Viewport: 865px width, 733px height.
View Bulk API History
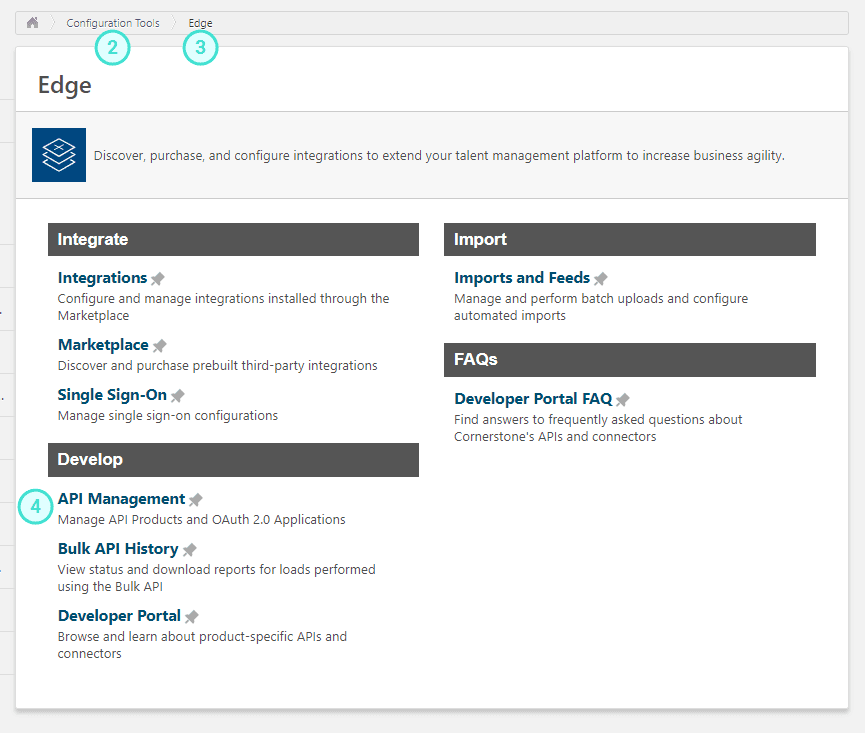click(118, 549)
